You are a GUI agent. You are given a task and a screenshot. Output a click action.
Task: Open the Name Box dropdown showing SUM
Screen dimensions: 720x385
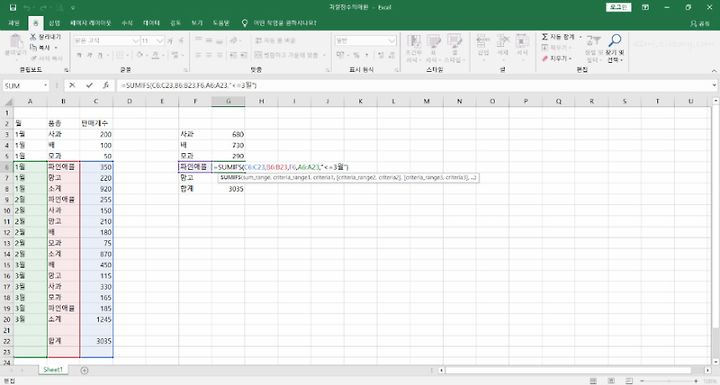45,85
